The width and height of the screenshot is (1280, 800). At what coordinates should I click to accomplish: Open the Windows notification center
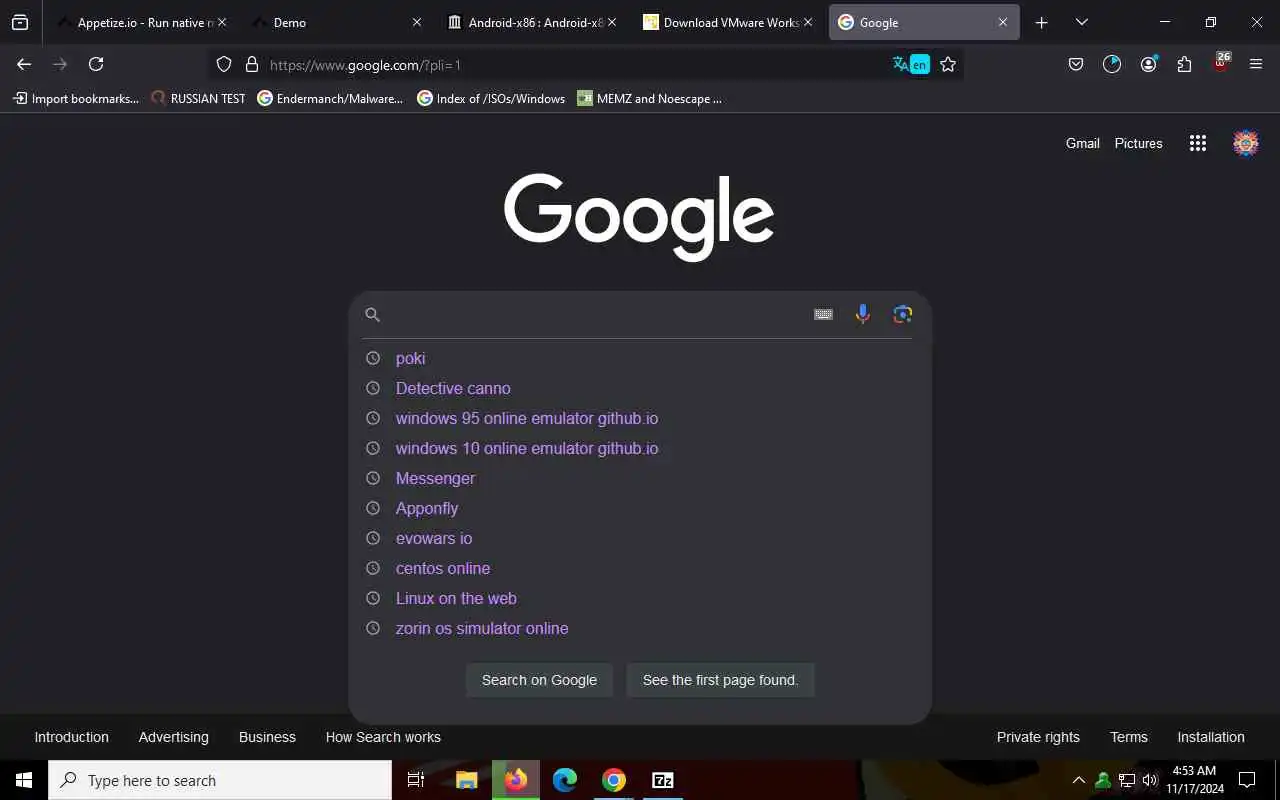[1247, 780]
